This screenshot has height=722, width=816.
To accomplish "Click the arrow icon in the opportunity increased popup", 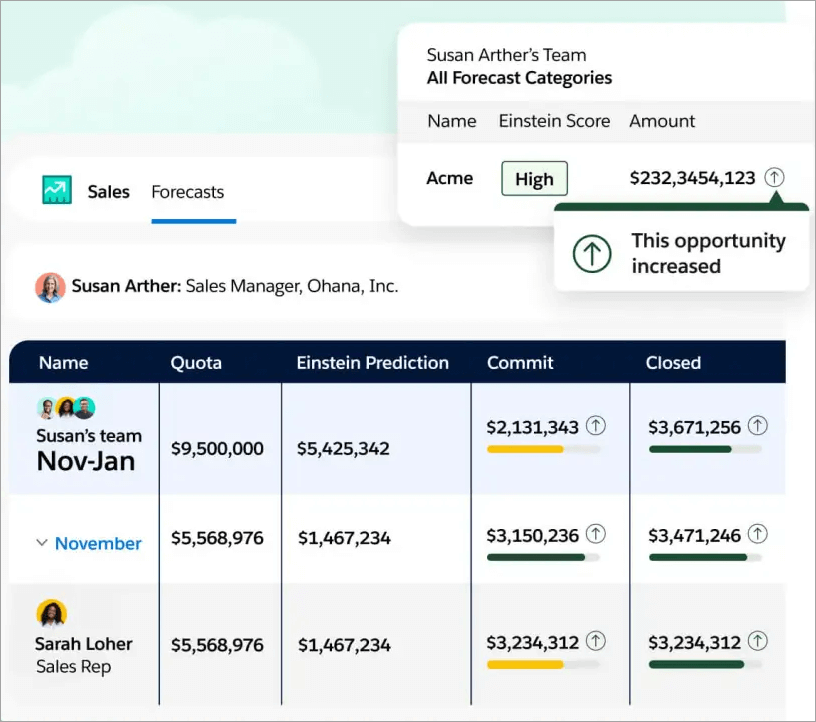I will [x=592, y=253].
